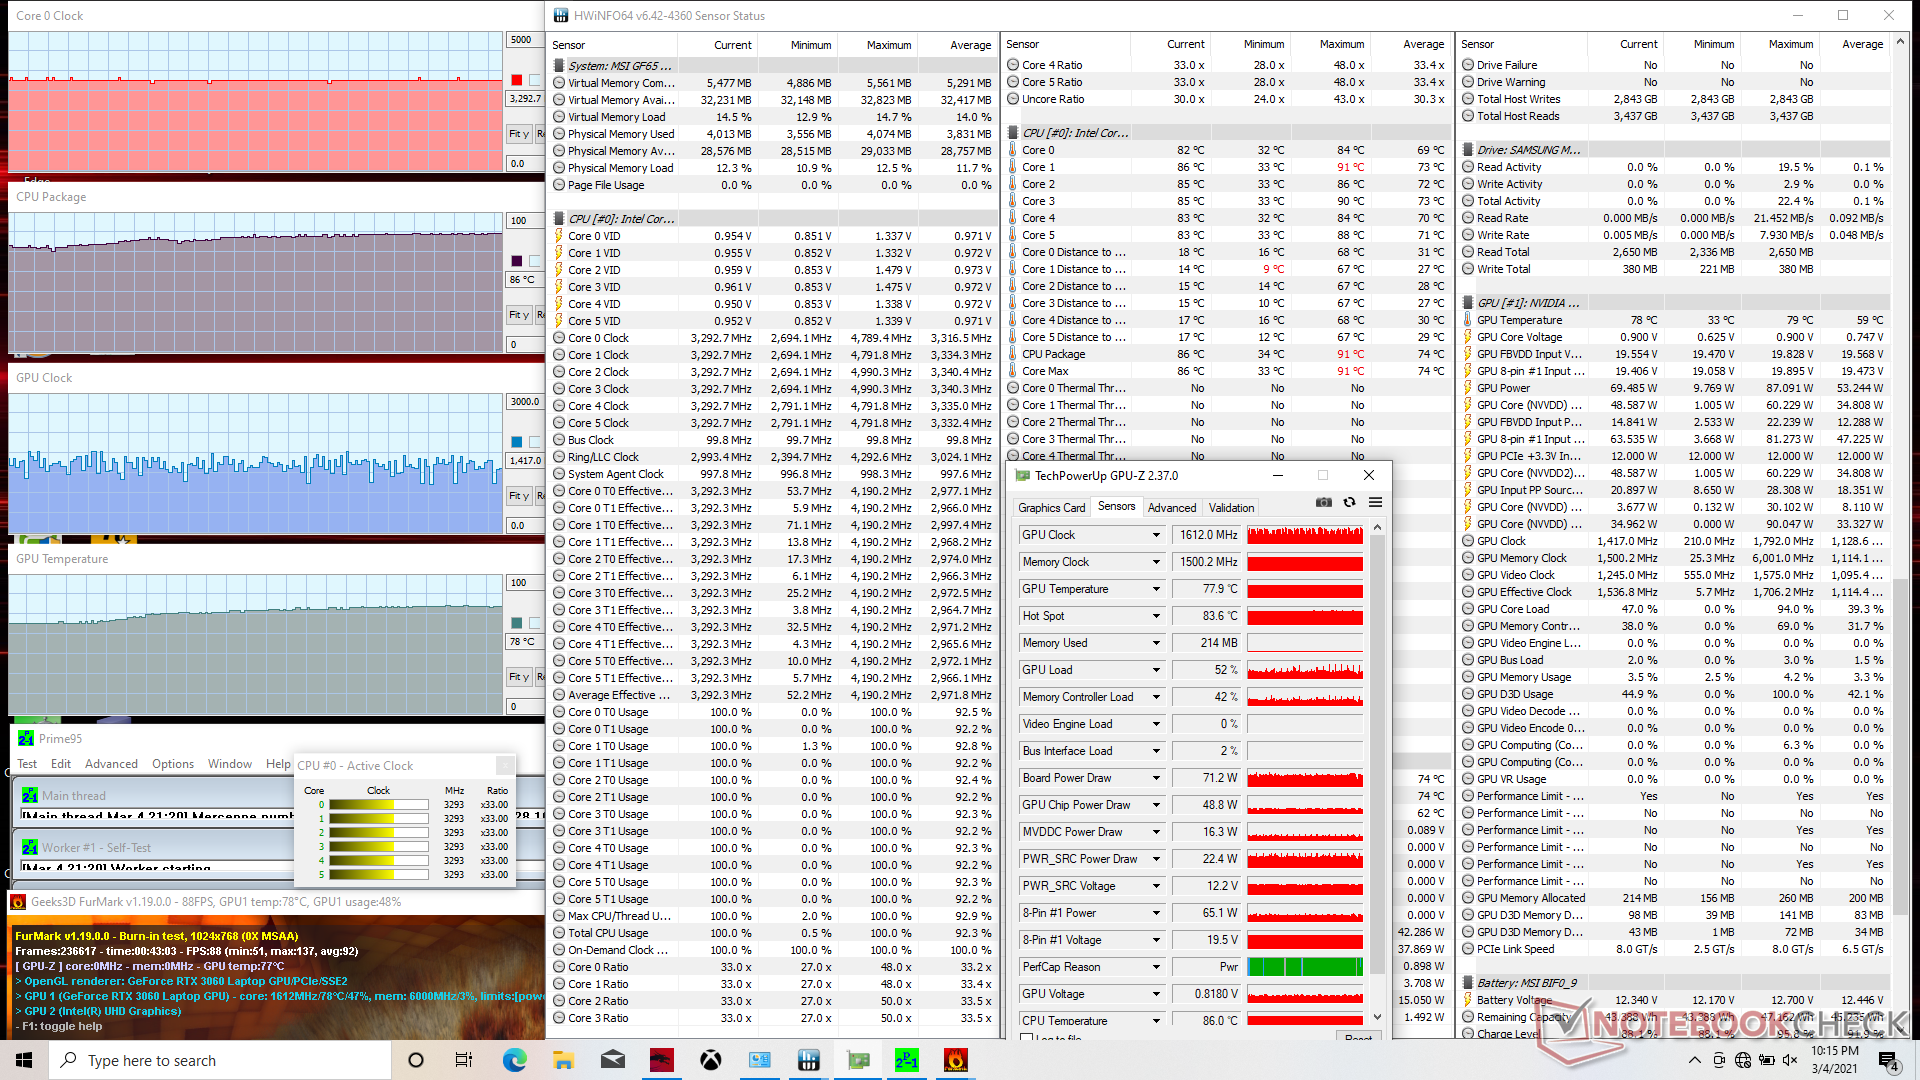Image resolution: width=1920 pixels, height=1080 pixels.
Task: Switch to Prime95 via its taskbar icon
Action: (x=906, y=1060)
